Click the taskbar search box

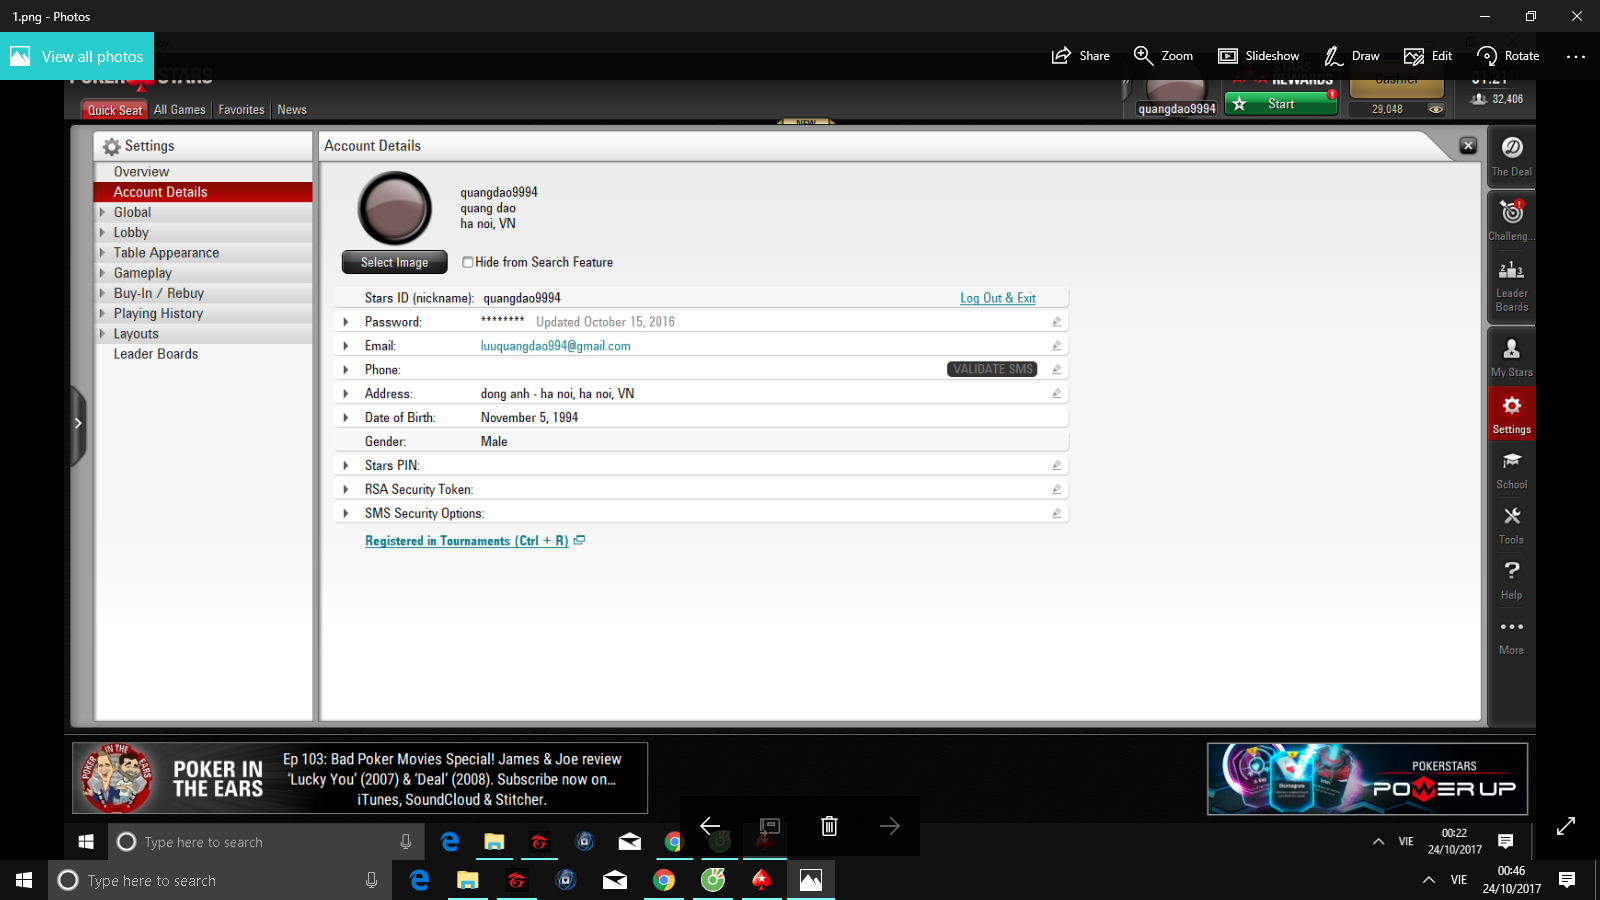coord(219,880)
